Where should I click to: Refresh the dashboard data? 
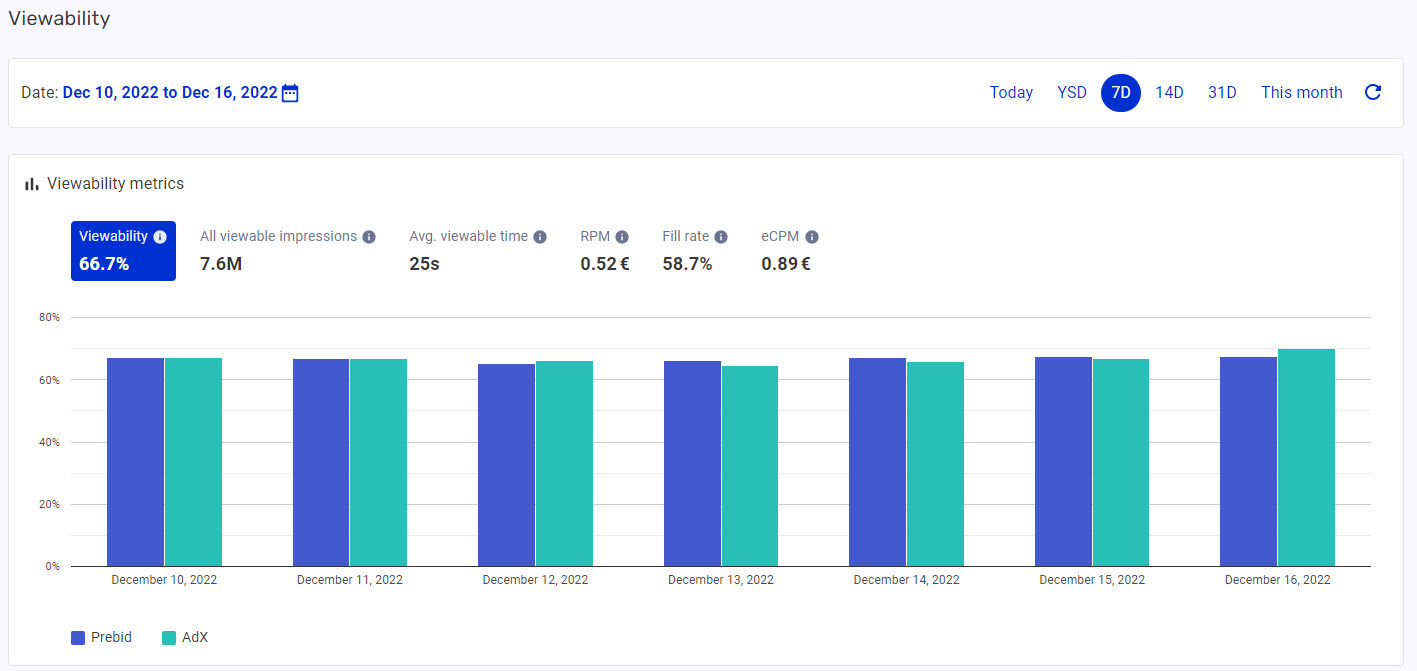point(1373,91)
